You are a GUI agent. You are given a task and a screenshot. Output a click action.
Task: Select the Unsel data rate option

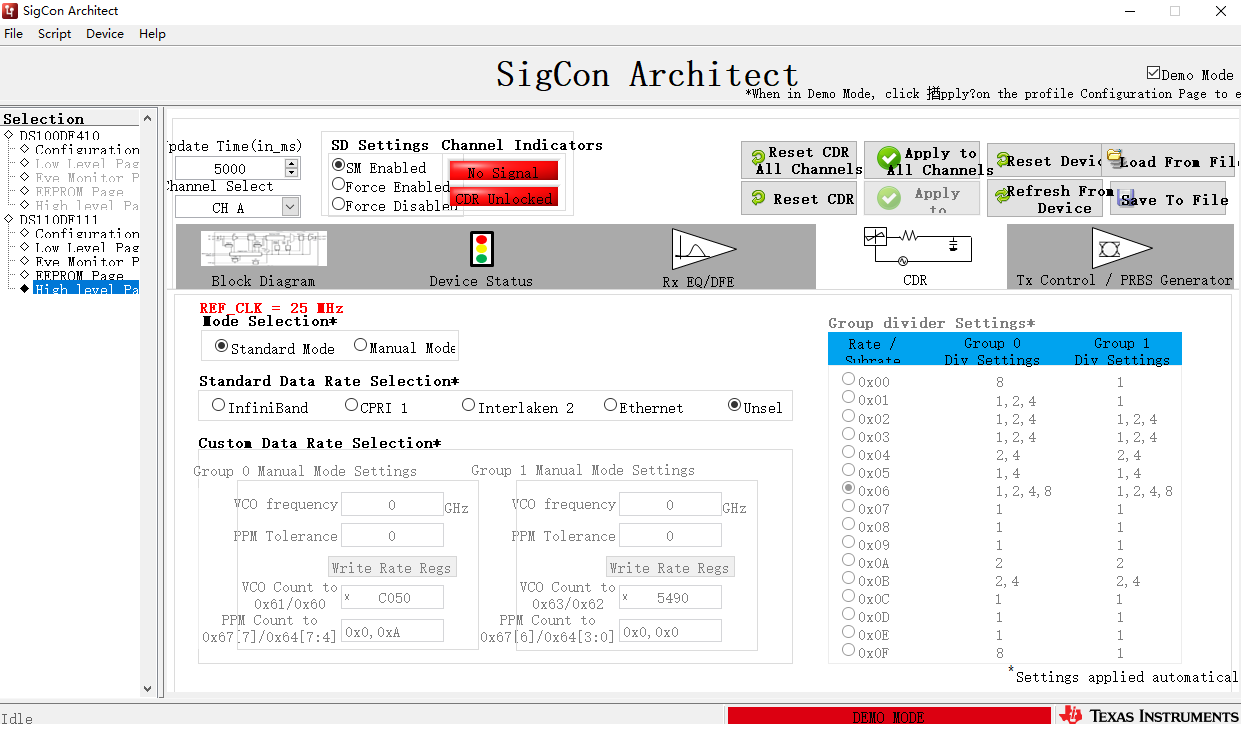(x=734, y=405)
